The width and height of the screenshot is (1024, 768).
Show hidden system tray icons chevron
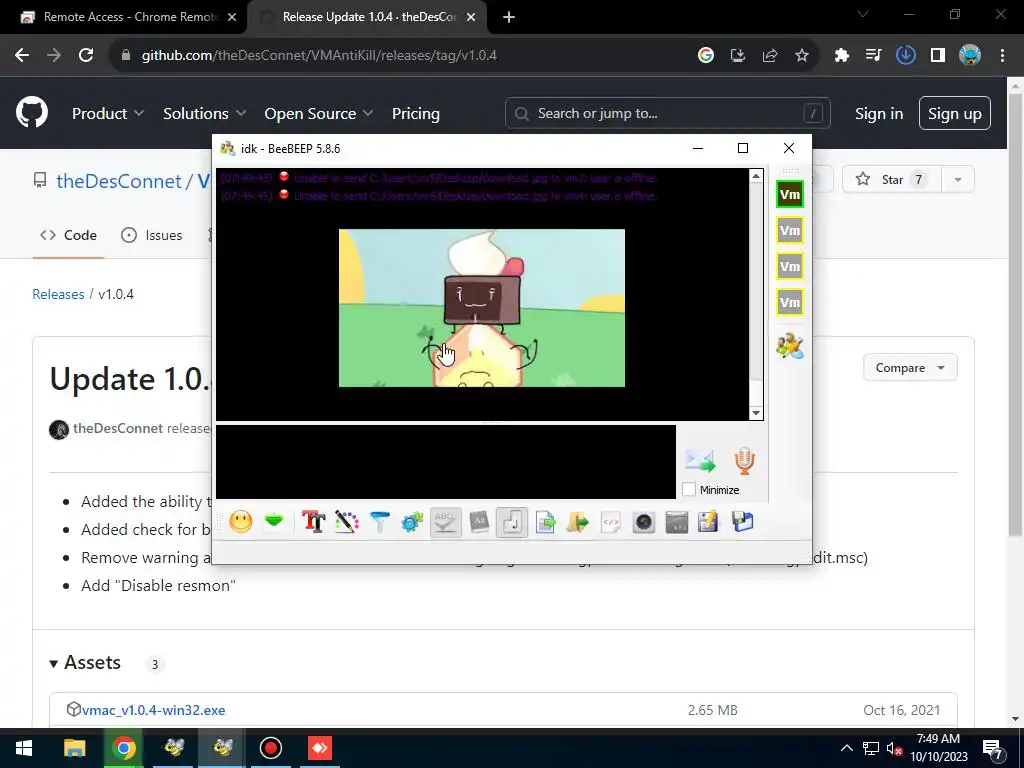pyautogui.click(x=846, y=748)
